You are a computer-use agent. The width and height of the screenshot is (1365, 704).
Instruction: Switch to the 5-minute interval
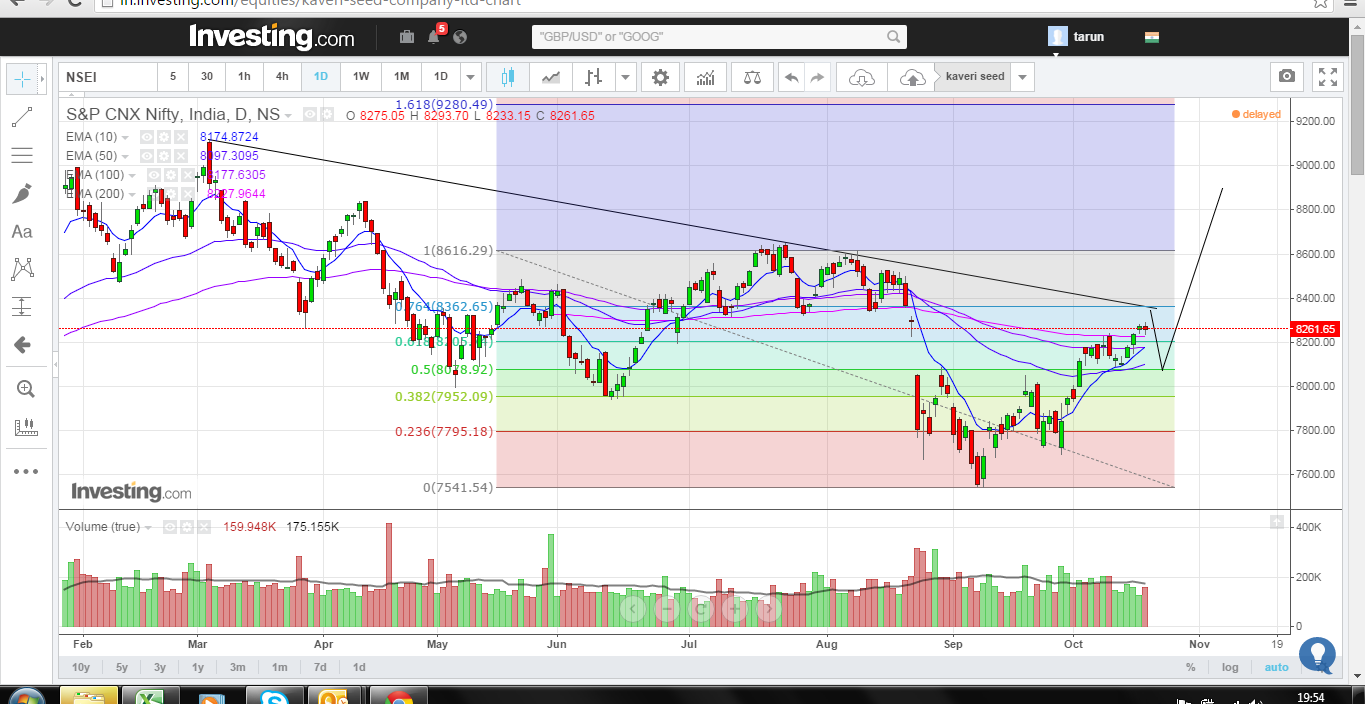point(172,77)
